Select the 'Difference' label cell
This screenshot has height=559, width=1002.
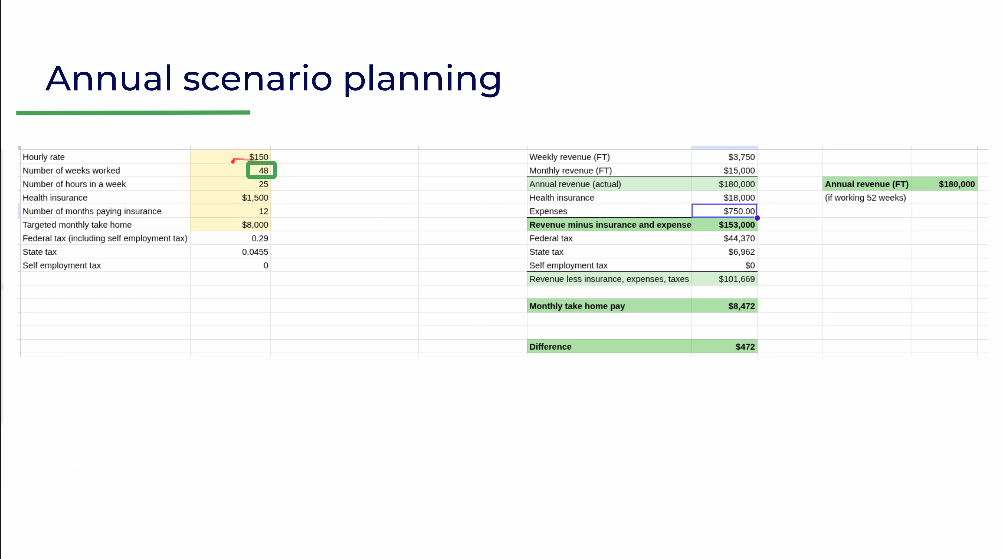coord(609,347)
